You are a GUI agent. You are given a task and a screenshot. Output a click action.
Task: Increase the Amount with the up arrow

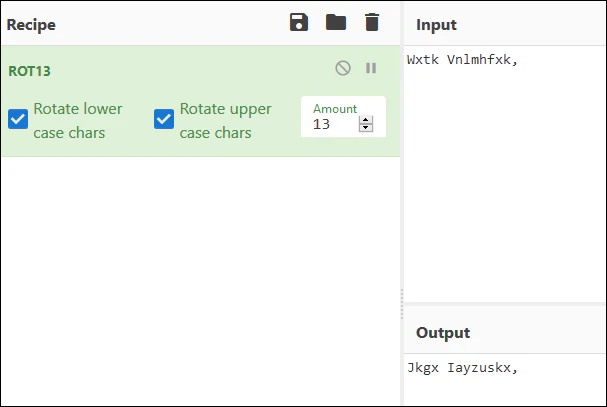(x=365, y=120)
